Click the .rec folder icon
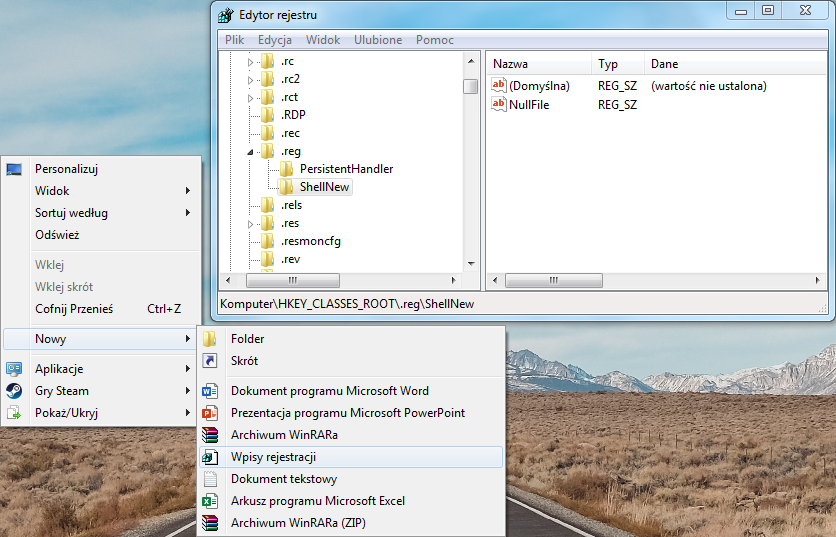Image resolution: width=836 pixels, height=537 pixels. (x=267, y=133)
